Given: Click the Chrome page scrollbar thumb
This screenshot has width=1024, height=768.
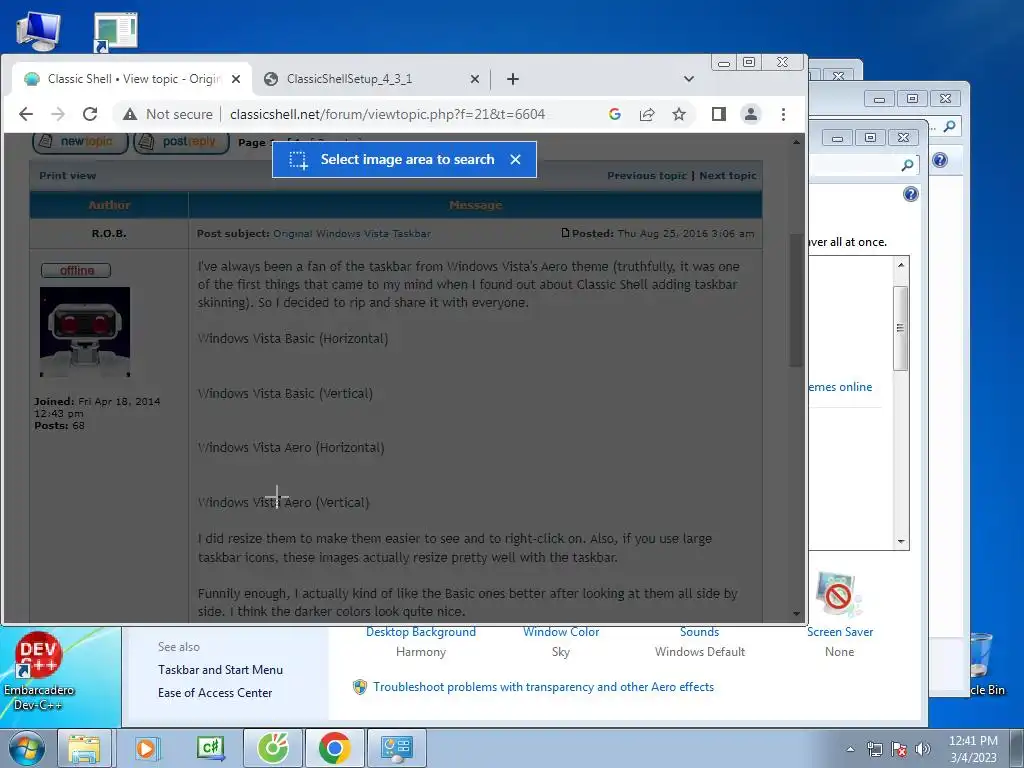Looking at the screenshot, I should (796, 300).
